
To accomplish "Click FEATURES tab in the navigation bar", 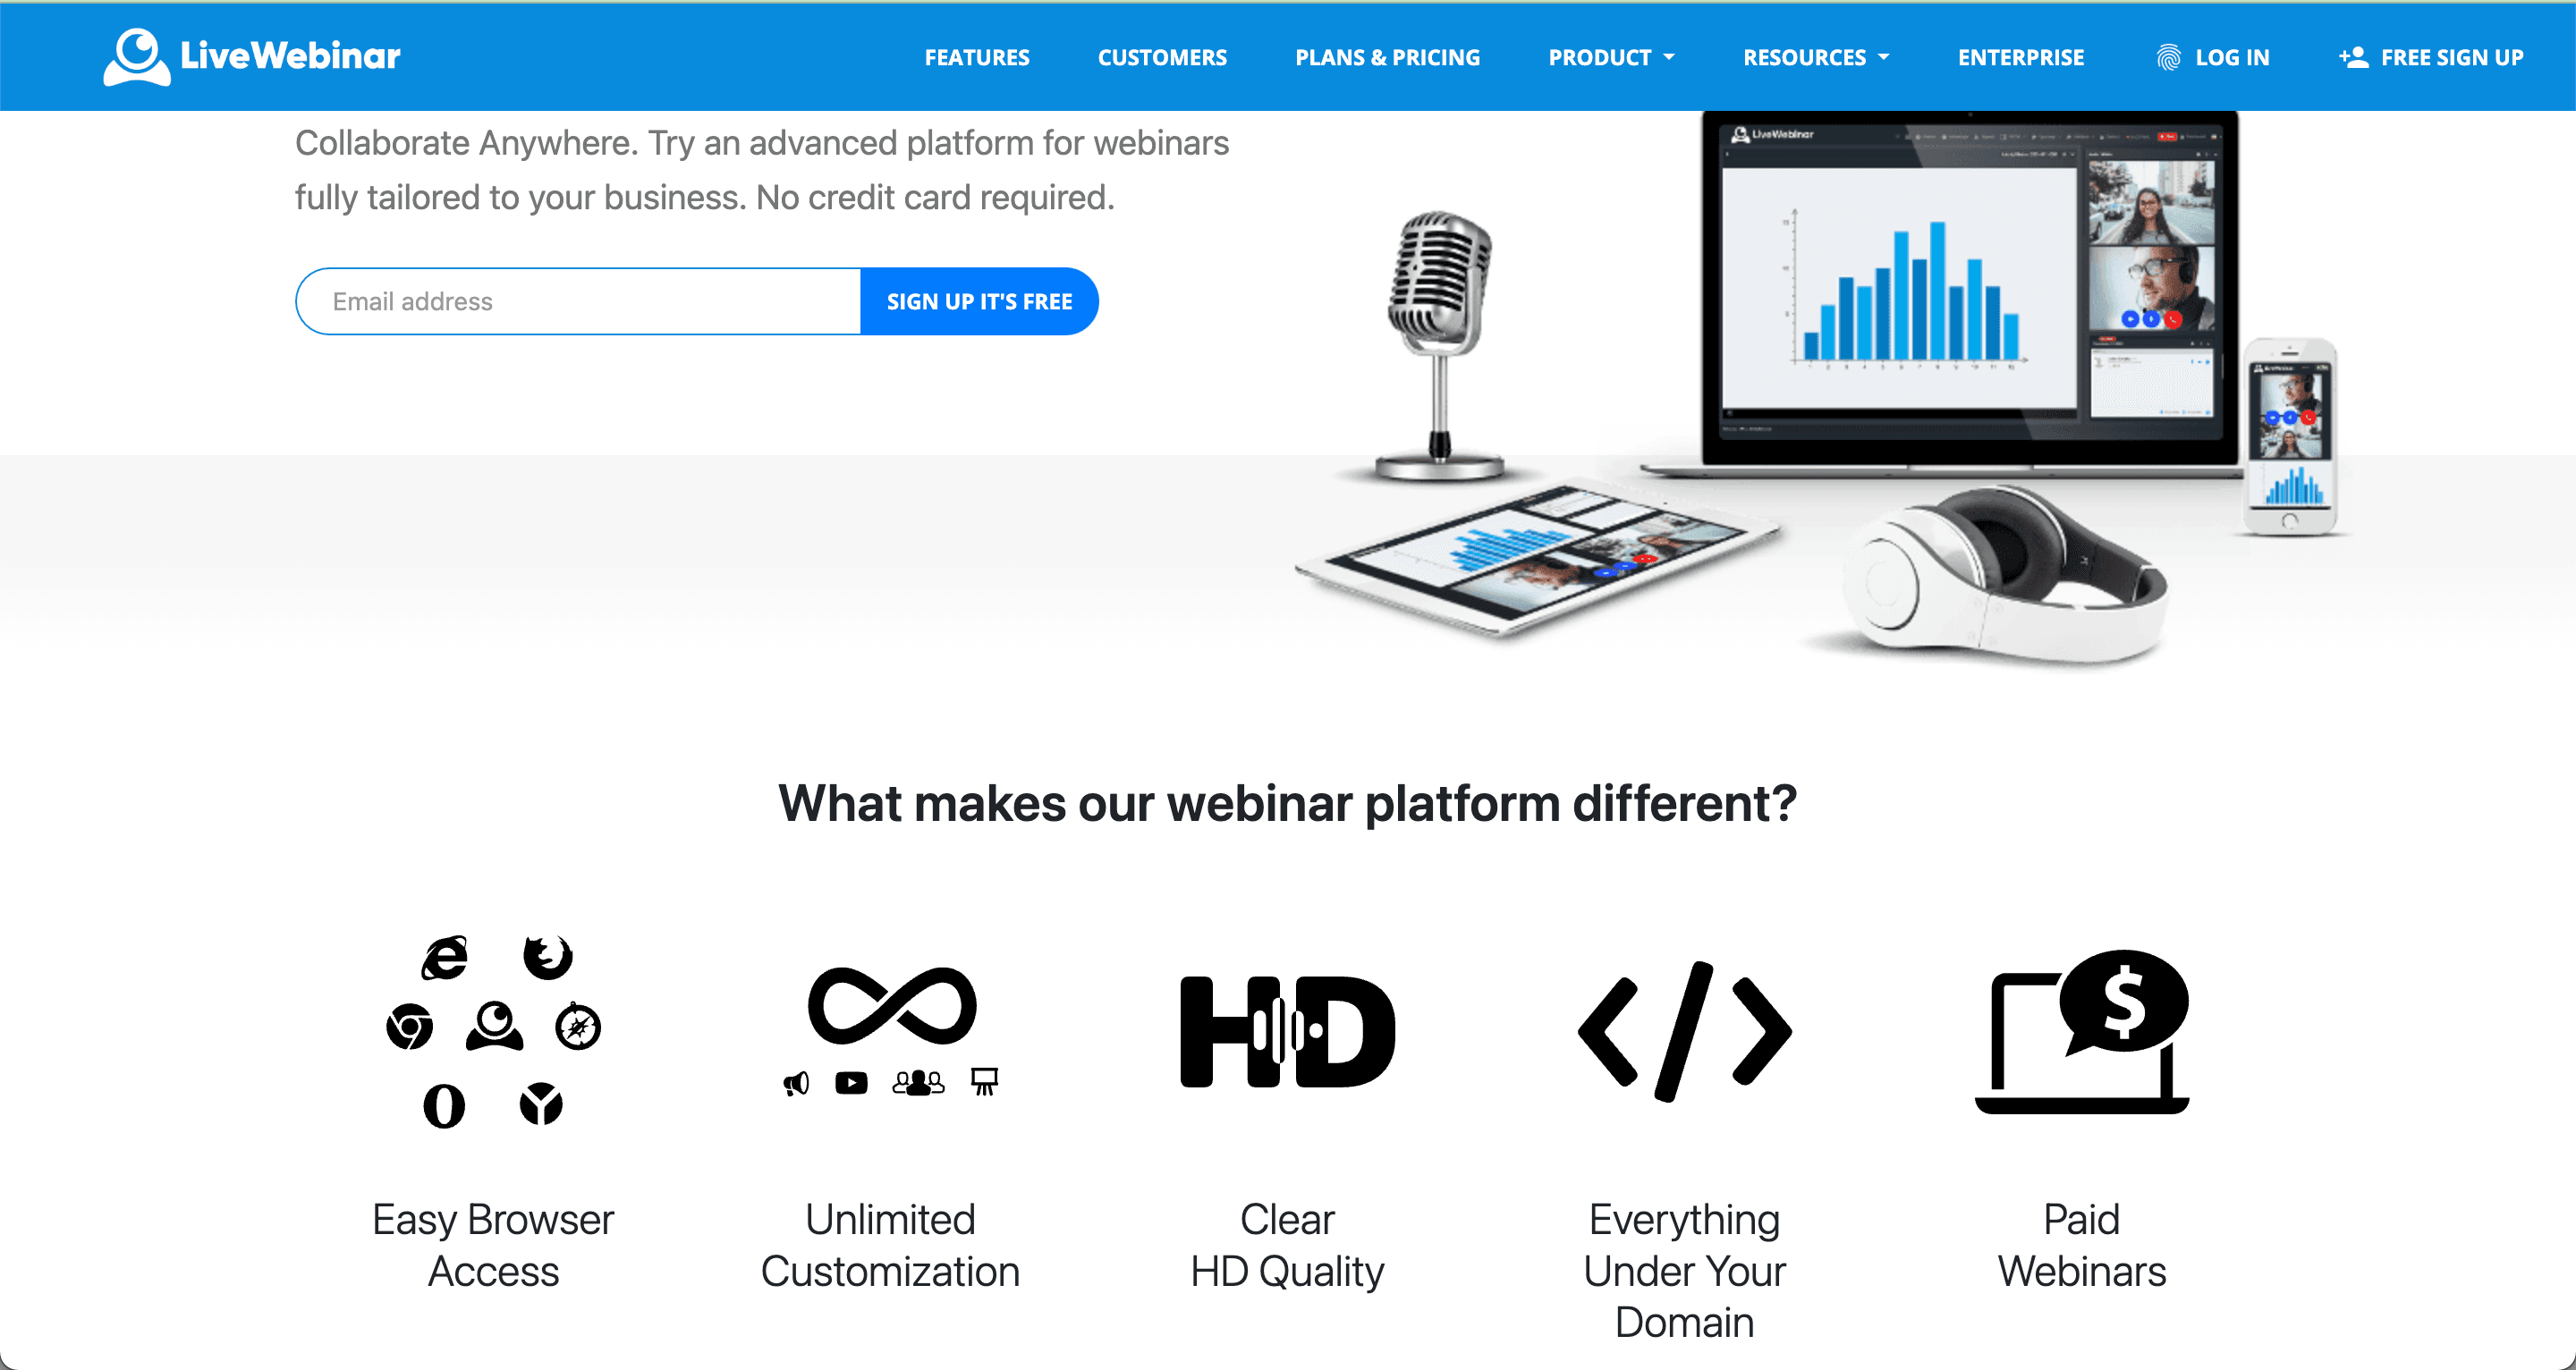I will click(x=973, y=58).
